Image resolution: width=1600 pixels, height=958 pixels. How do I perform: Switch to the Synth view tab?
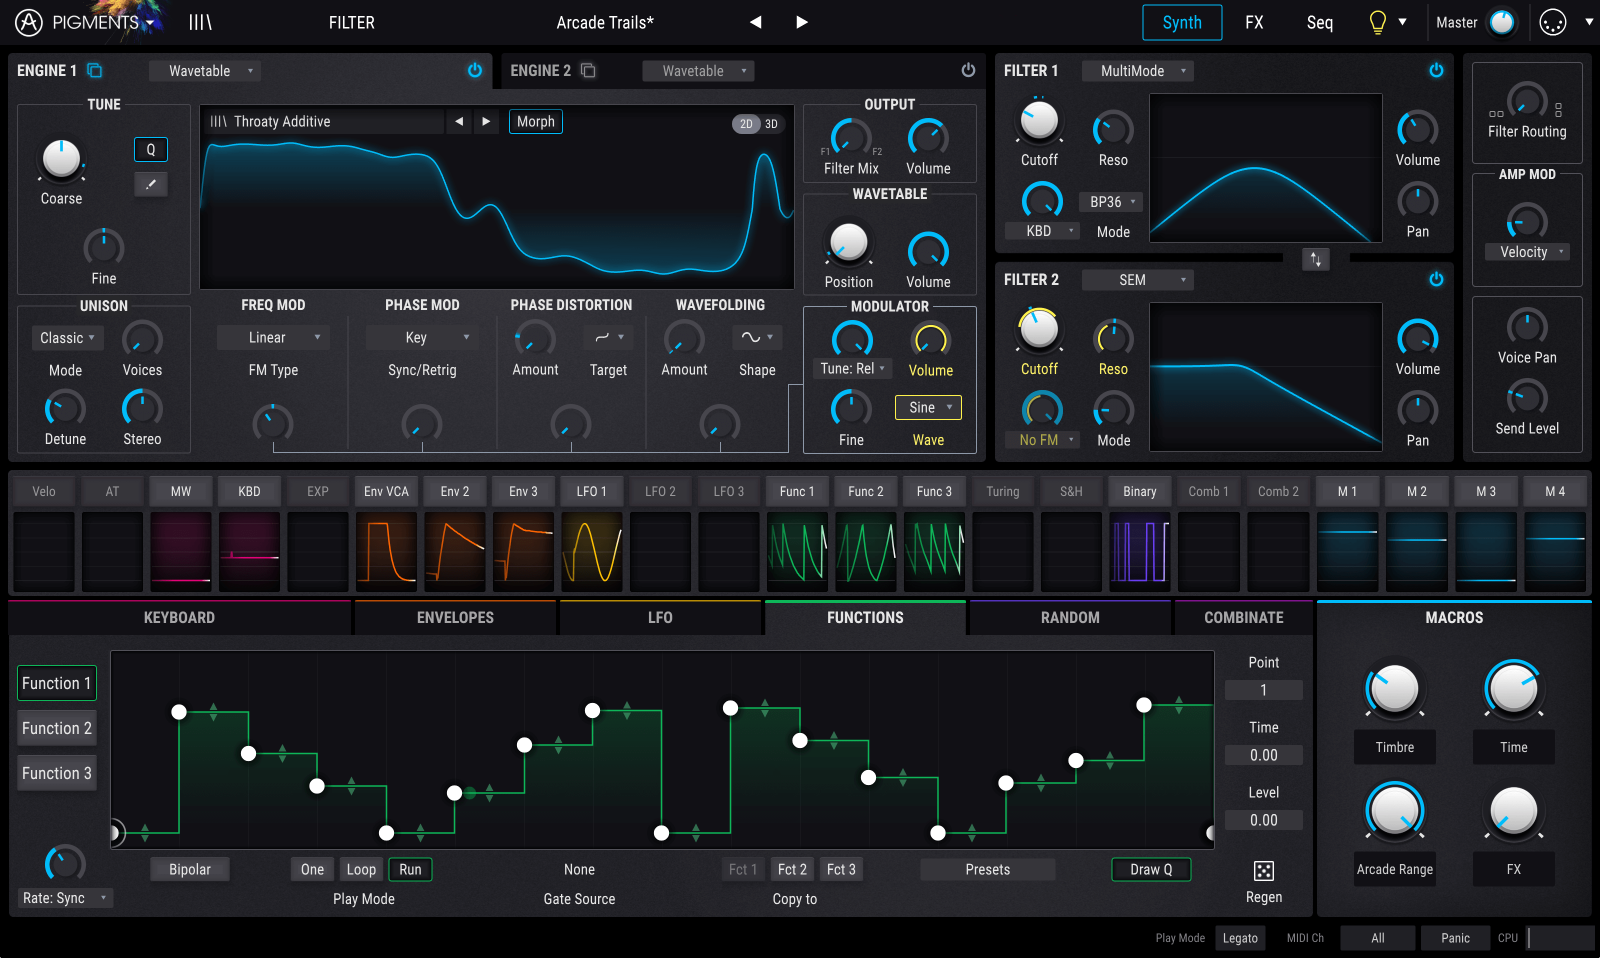click(1182, 22)
